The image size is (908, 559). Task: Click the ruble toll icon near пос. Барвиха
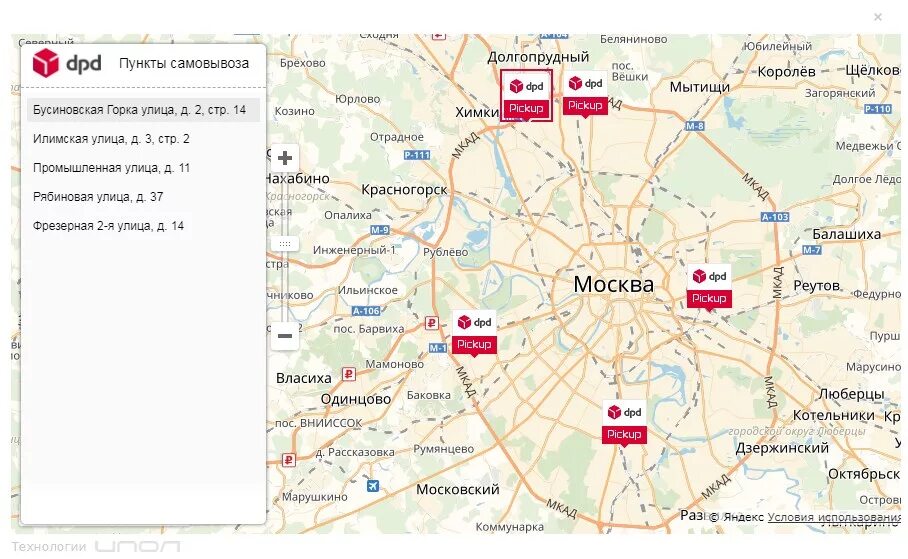tap(431, 323)
